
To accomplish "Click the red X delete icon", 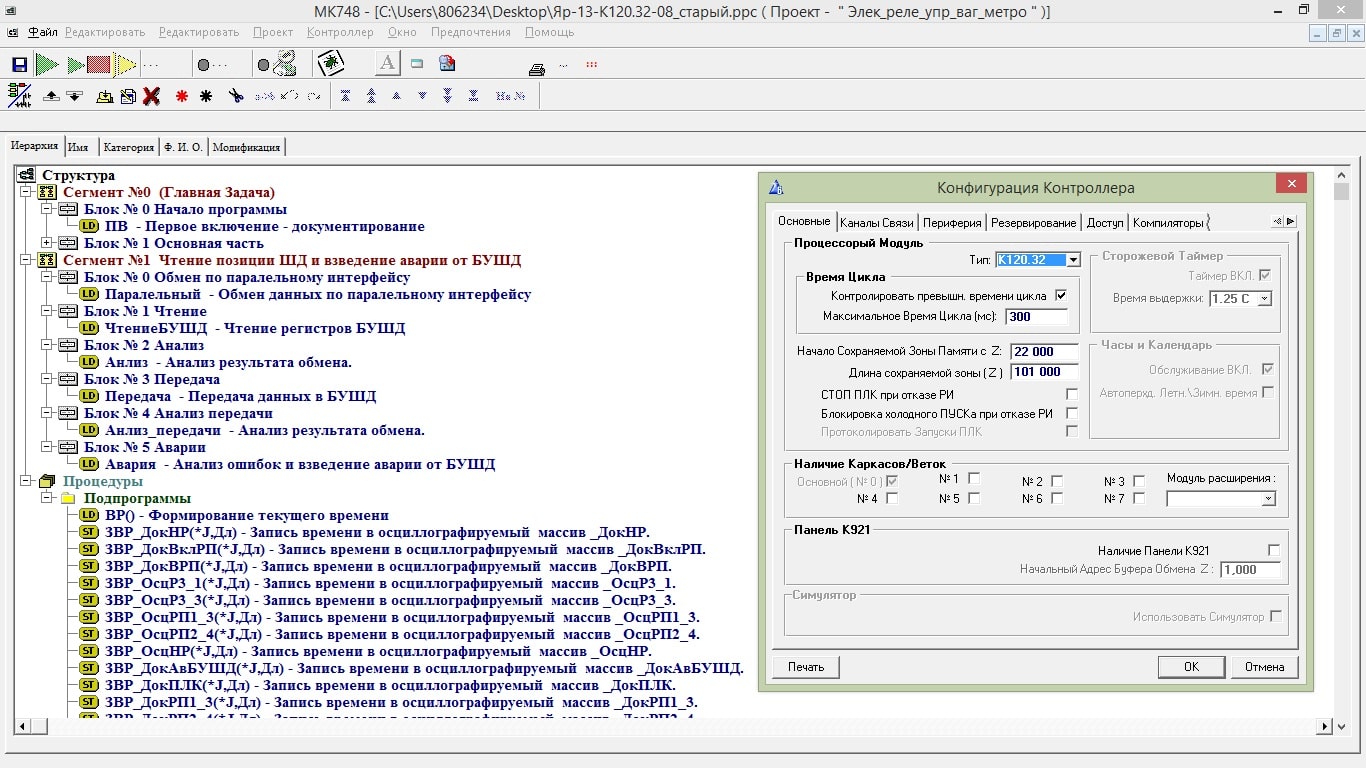I will [x=151, y=96].
